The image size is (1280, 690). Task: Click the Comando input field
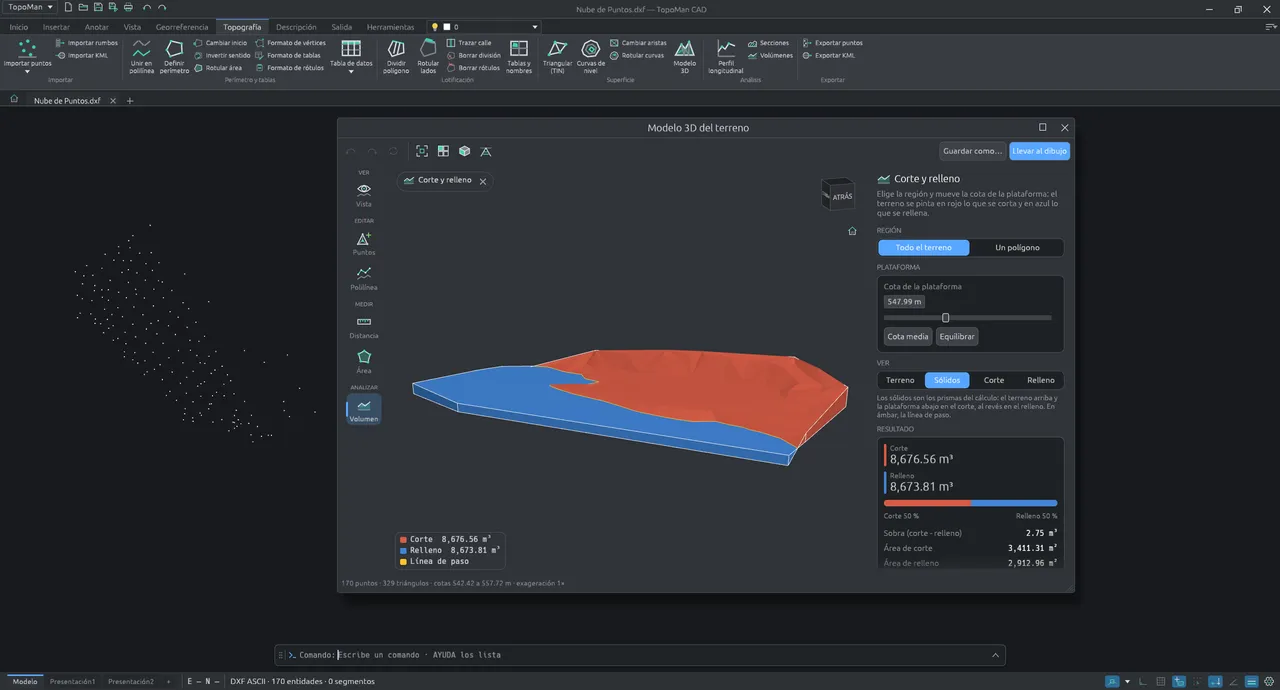[660, 655]
